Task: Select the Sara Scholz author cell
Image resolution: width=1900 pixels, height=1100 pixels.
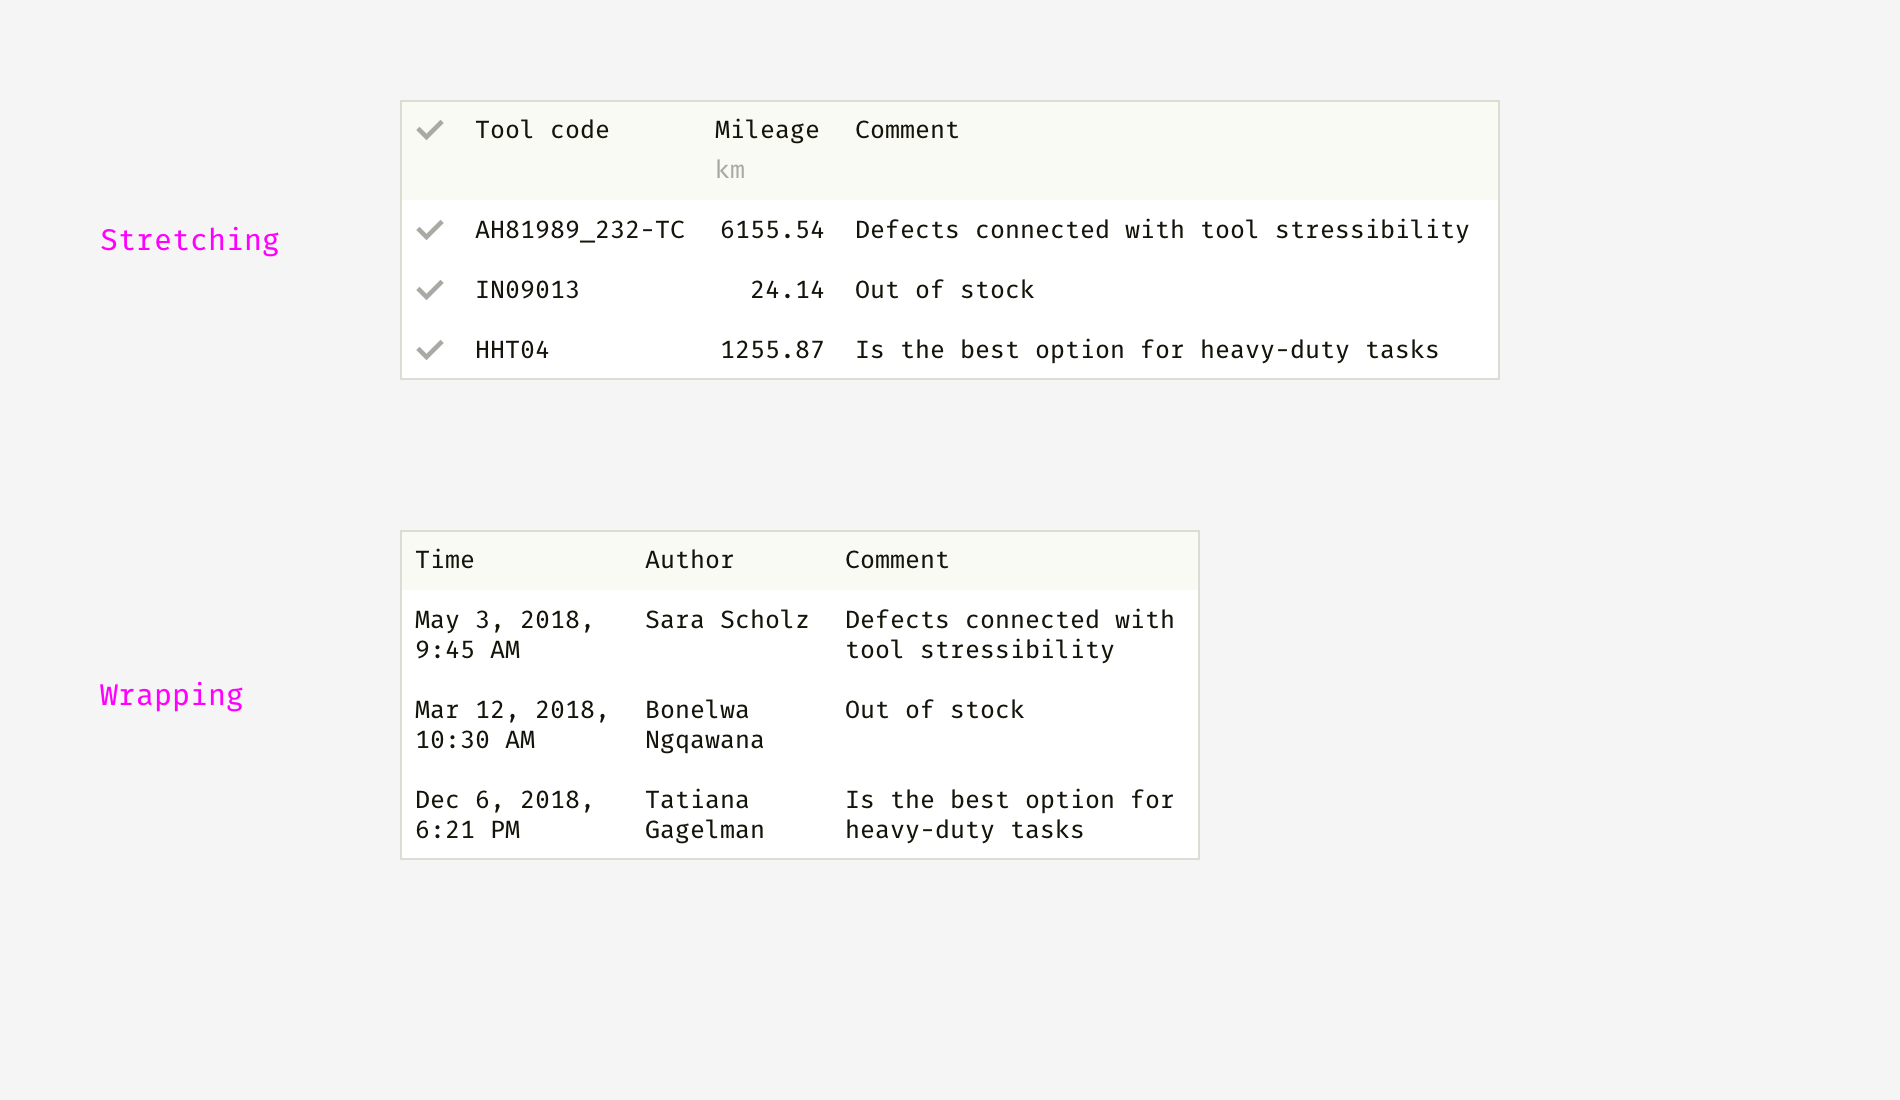Action: 727,620
